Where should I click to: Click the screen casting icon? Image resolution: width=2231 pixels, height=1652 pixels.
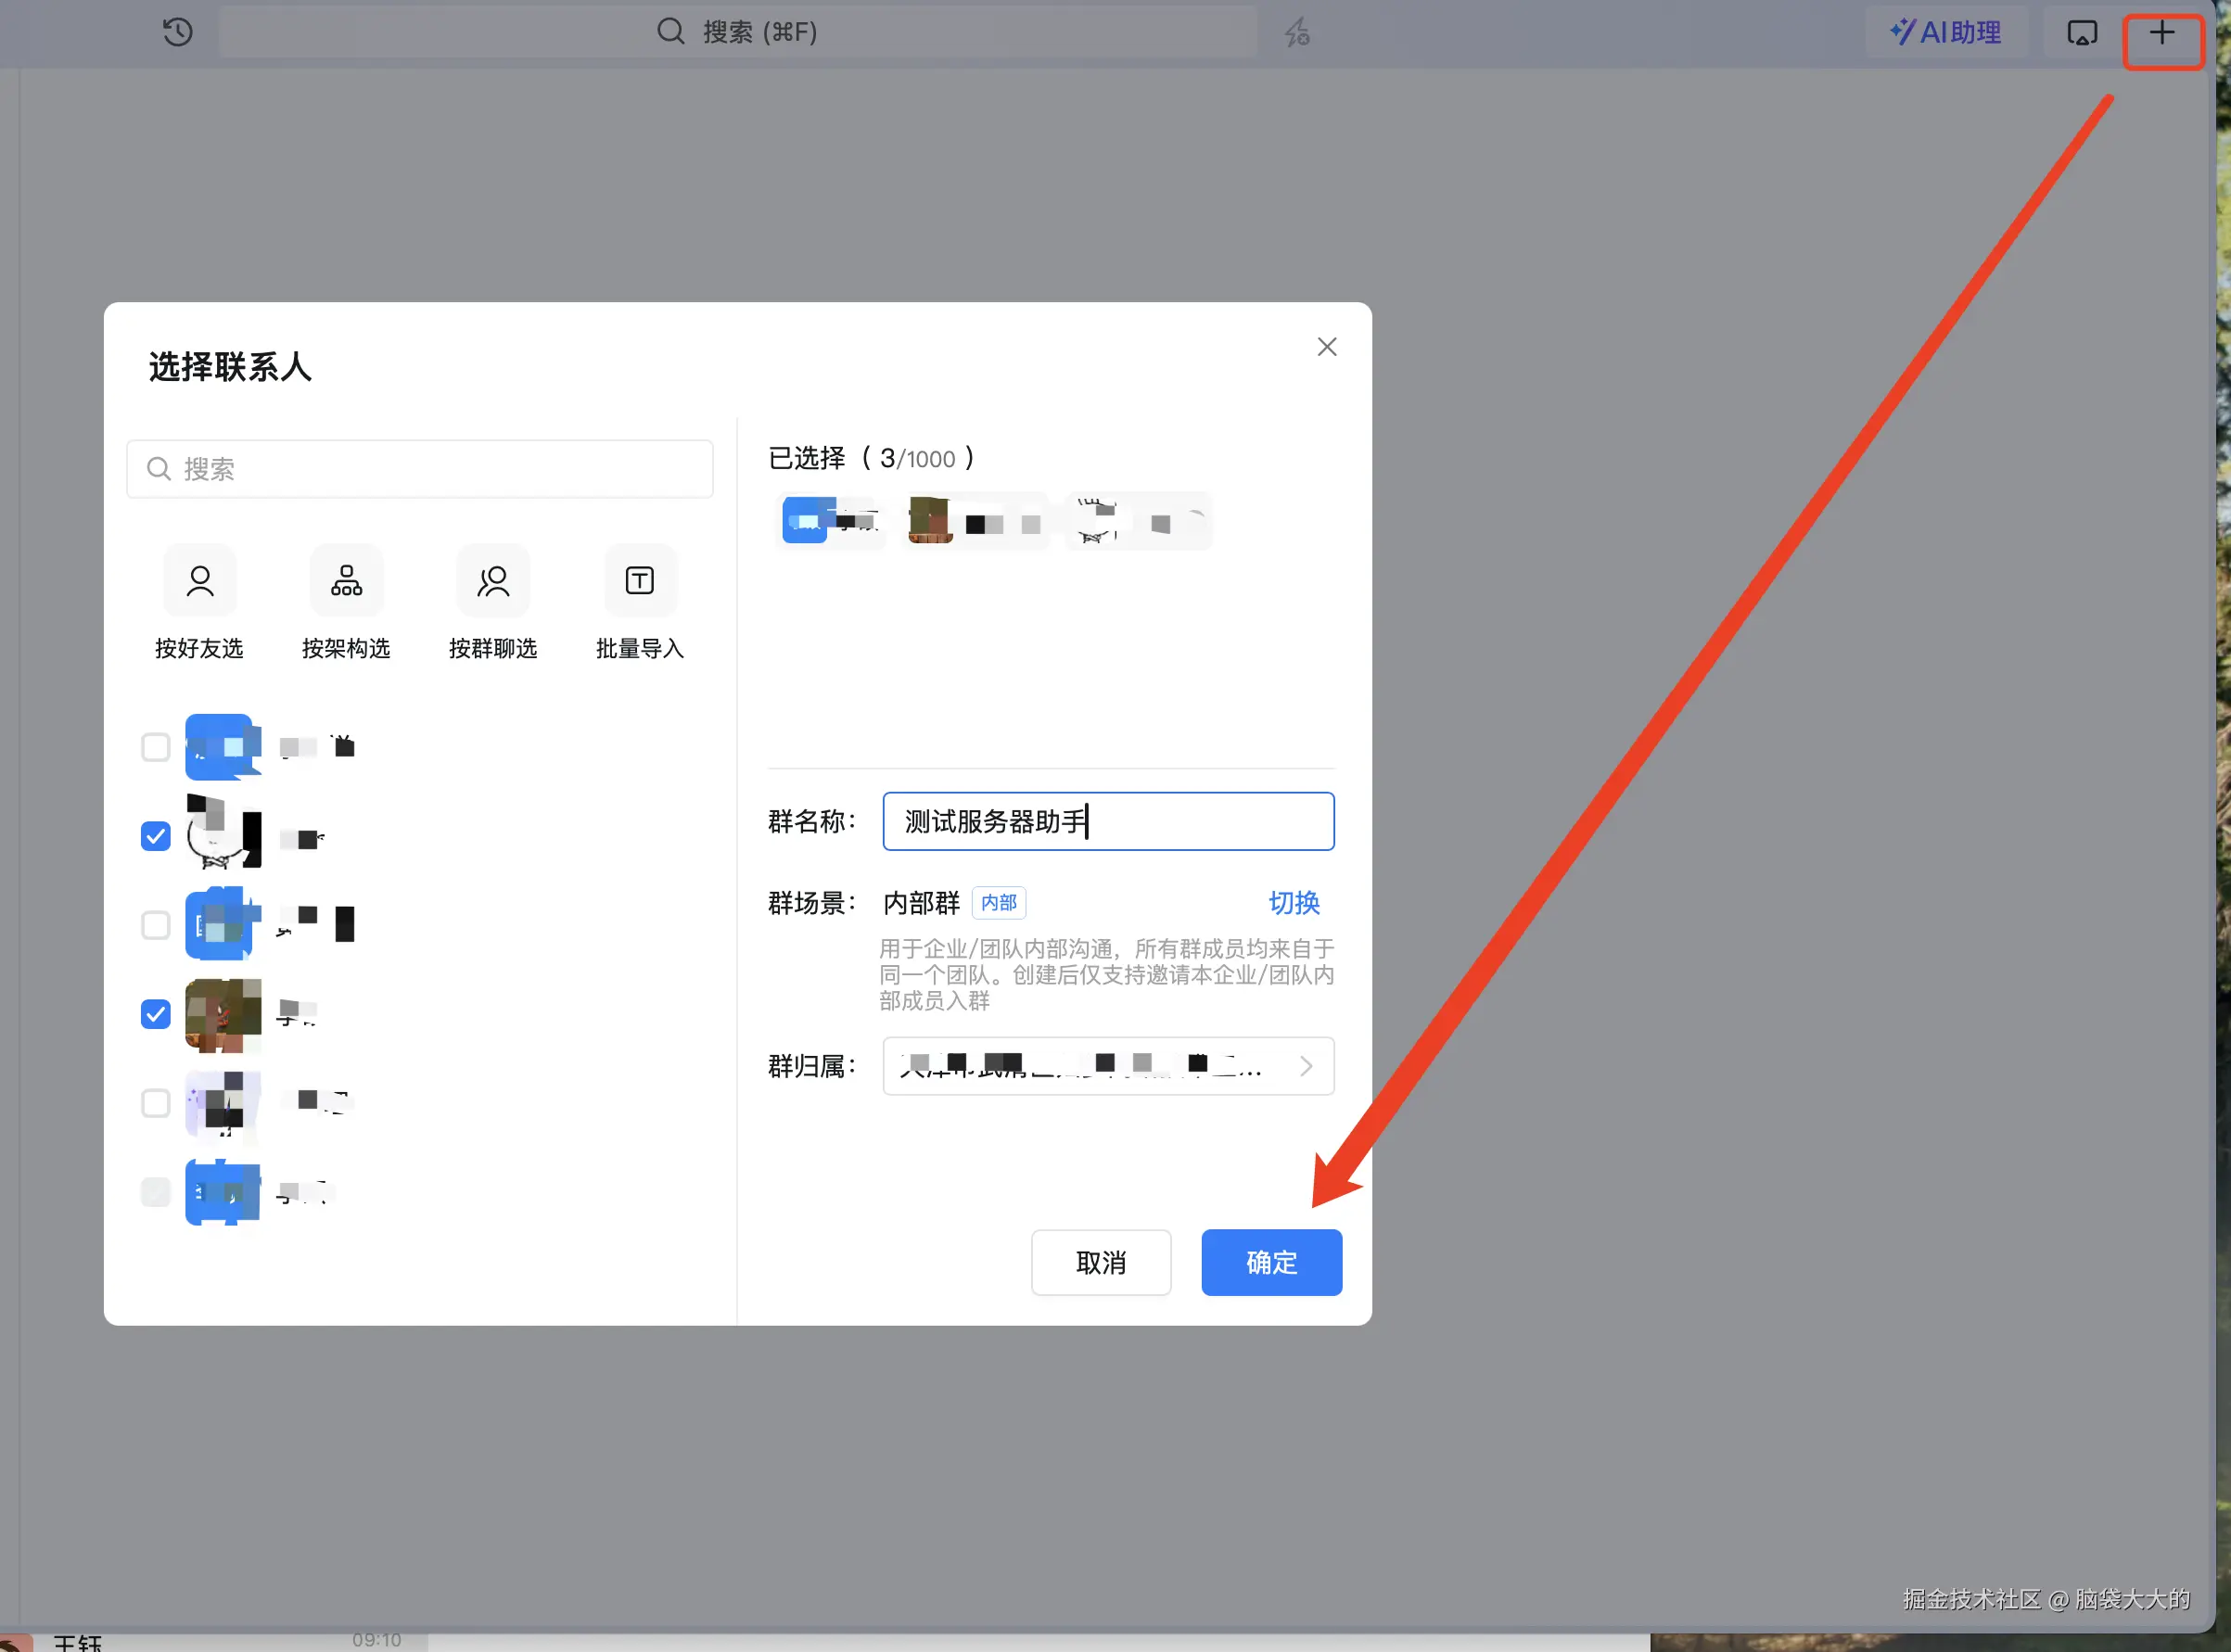[2082, 33]
